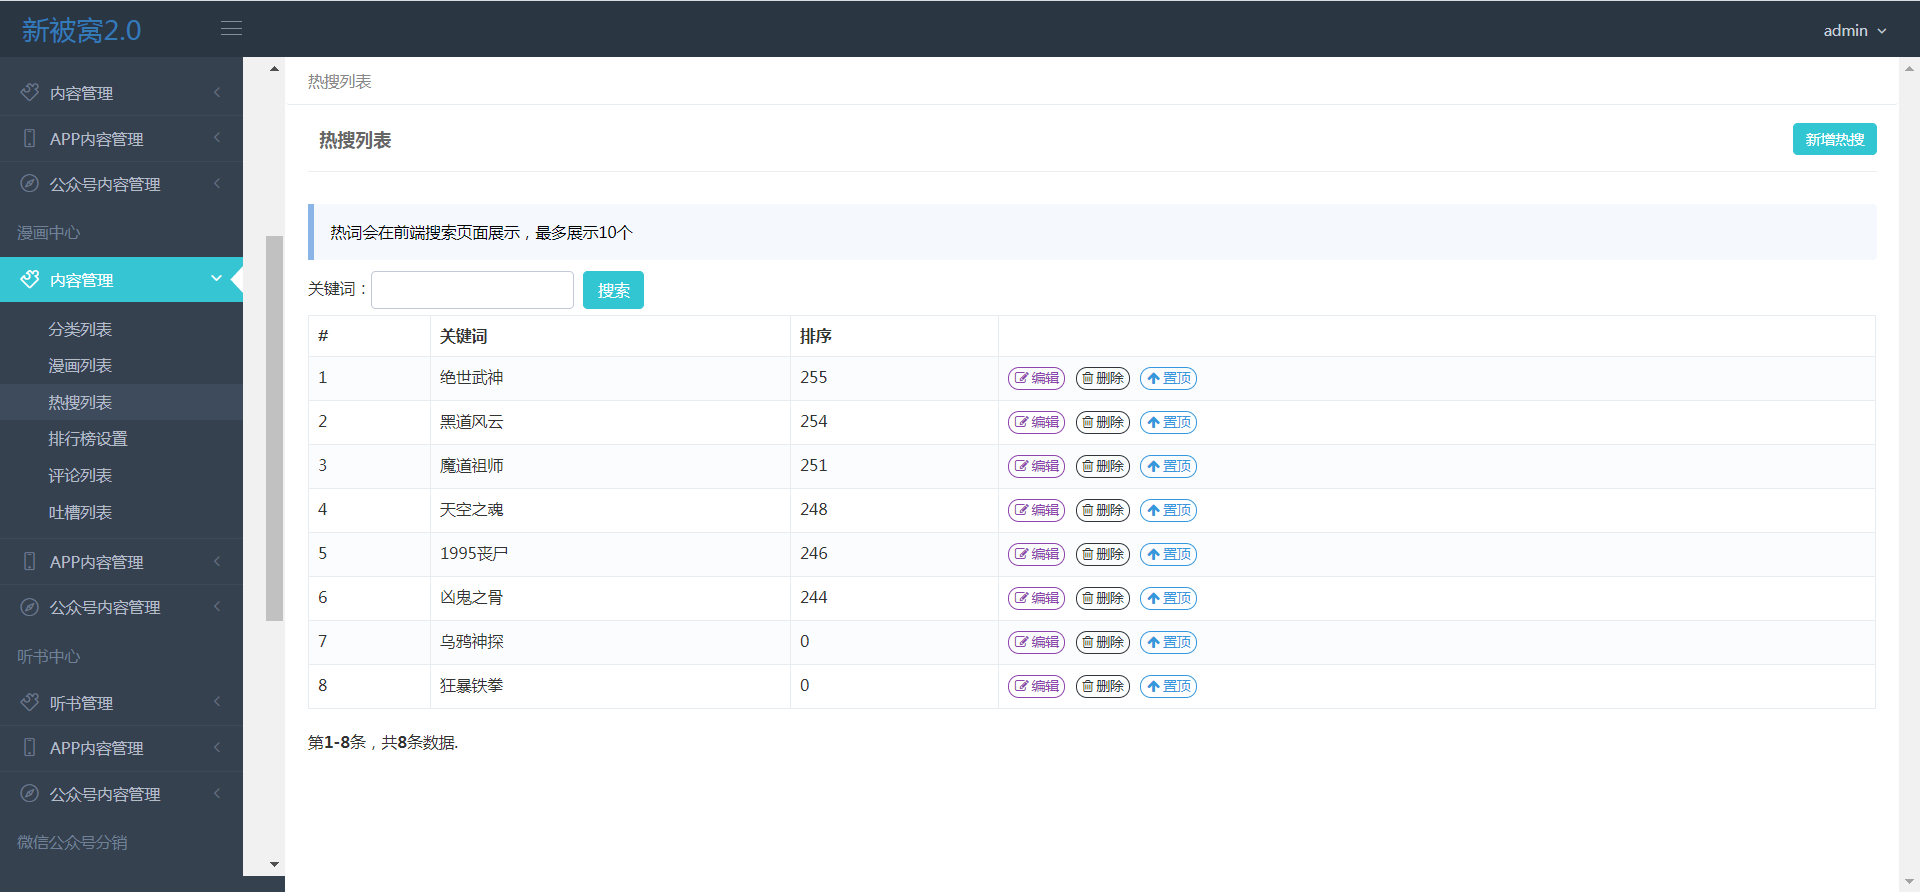Image resolution: width=1920 pixels, height=892 pixels.
Task: Pin 黑道风云 to top
Action: pos(1168,422)
